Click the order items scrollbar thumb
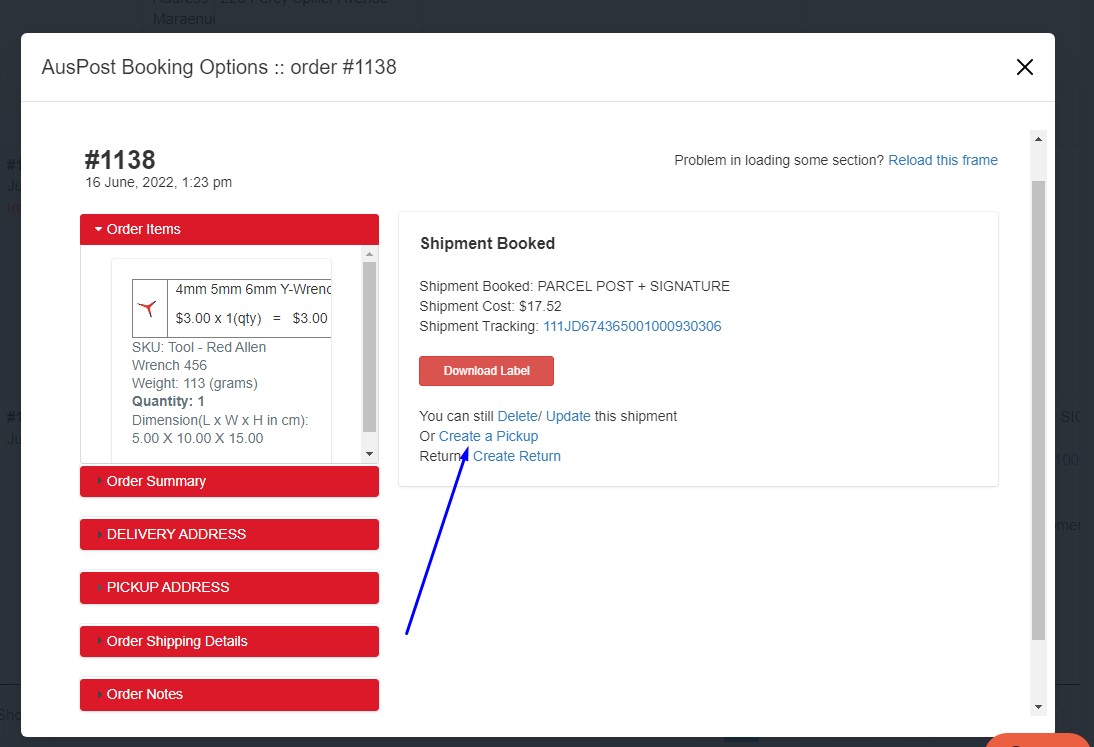 click(x=370, y=347)
